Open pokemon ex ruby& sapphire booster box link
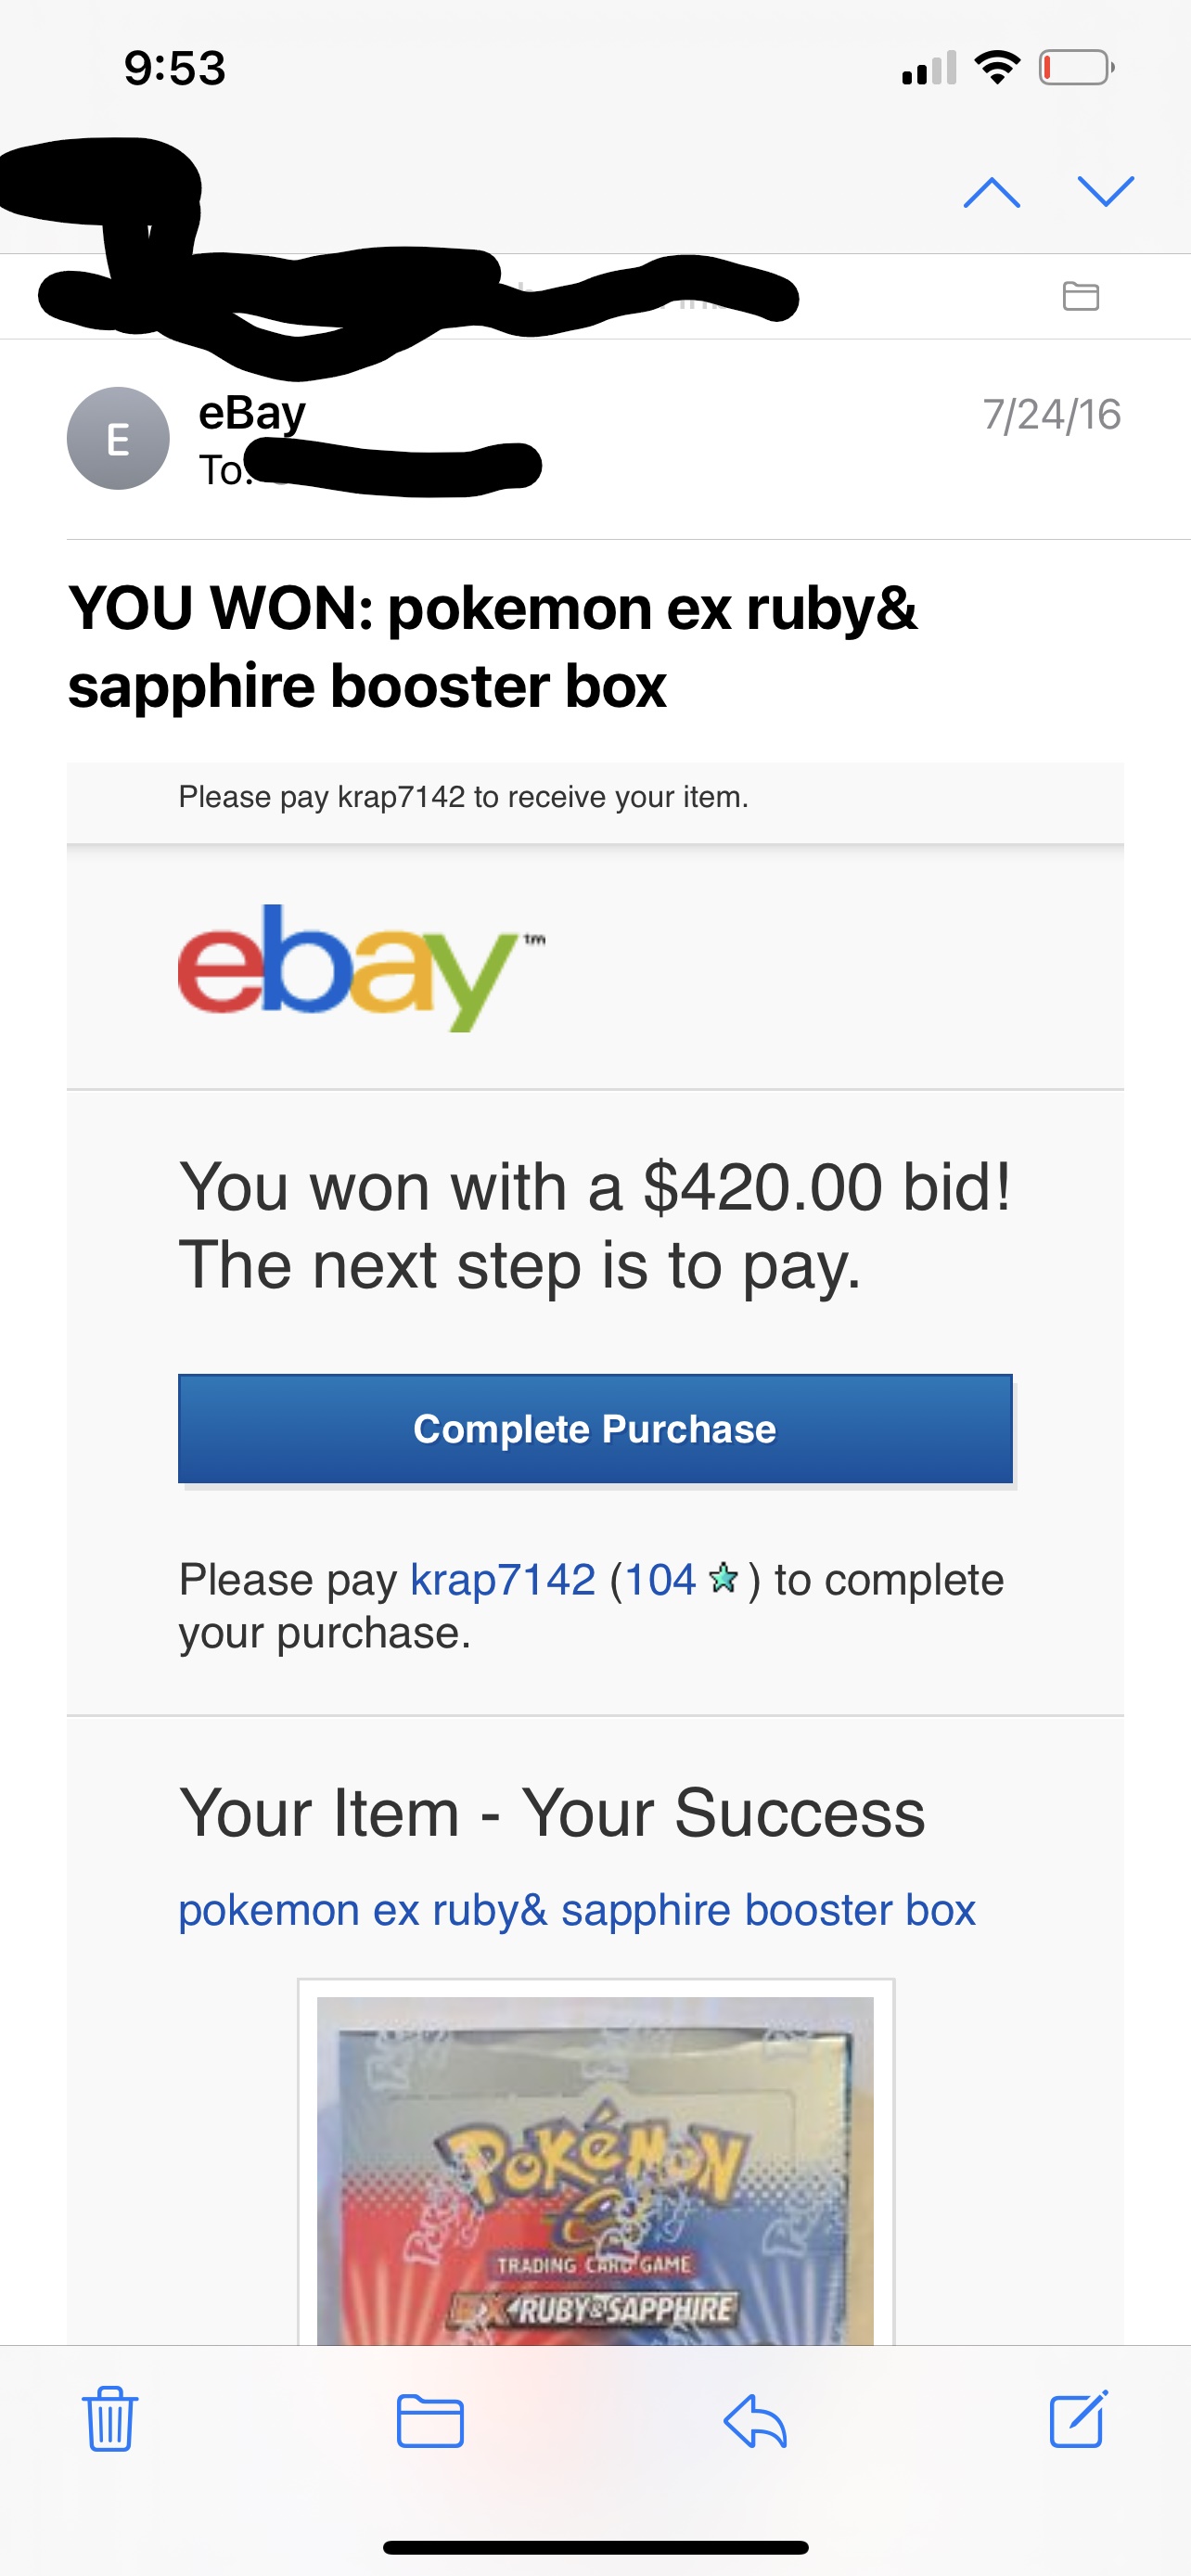 [x=576, y=1910]
